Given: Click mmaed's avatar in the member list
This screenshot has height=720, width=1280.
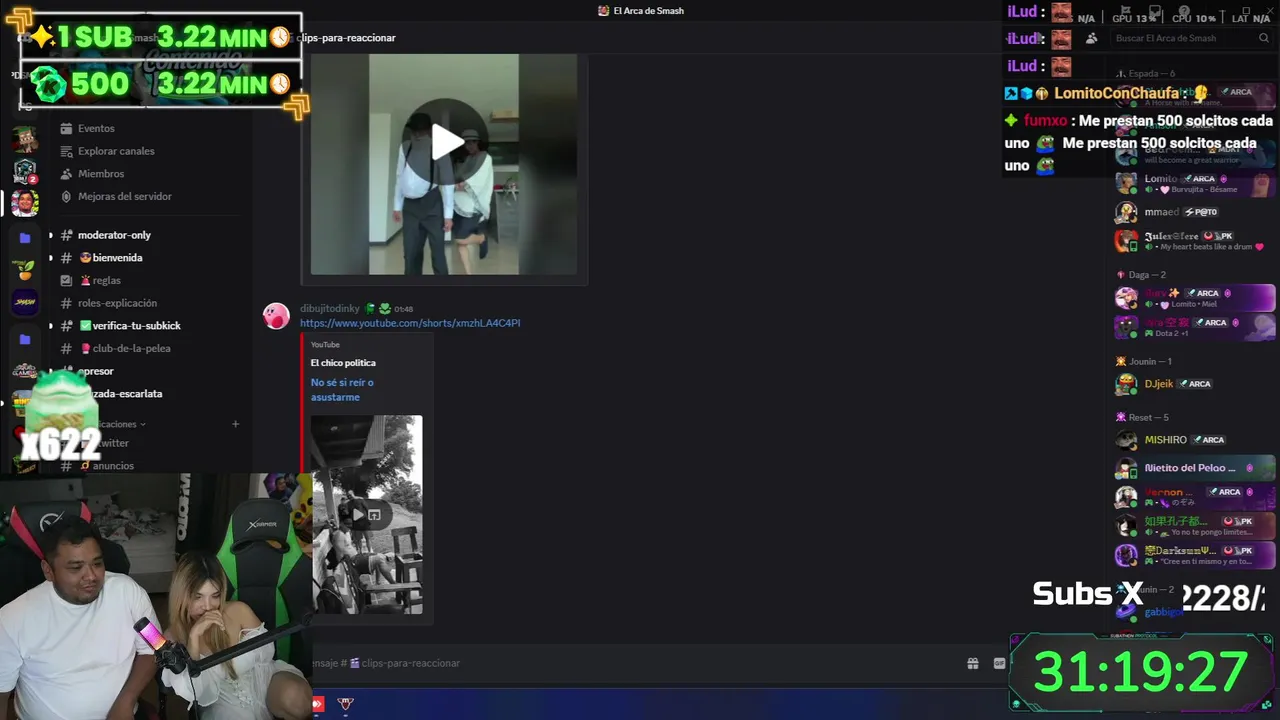Looking at the screenshot, I should 1127,212.
